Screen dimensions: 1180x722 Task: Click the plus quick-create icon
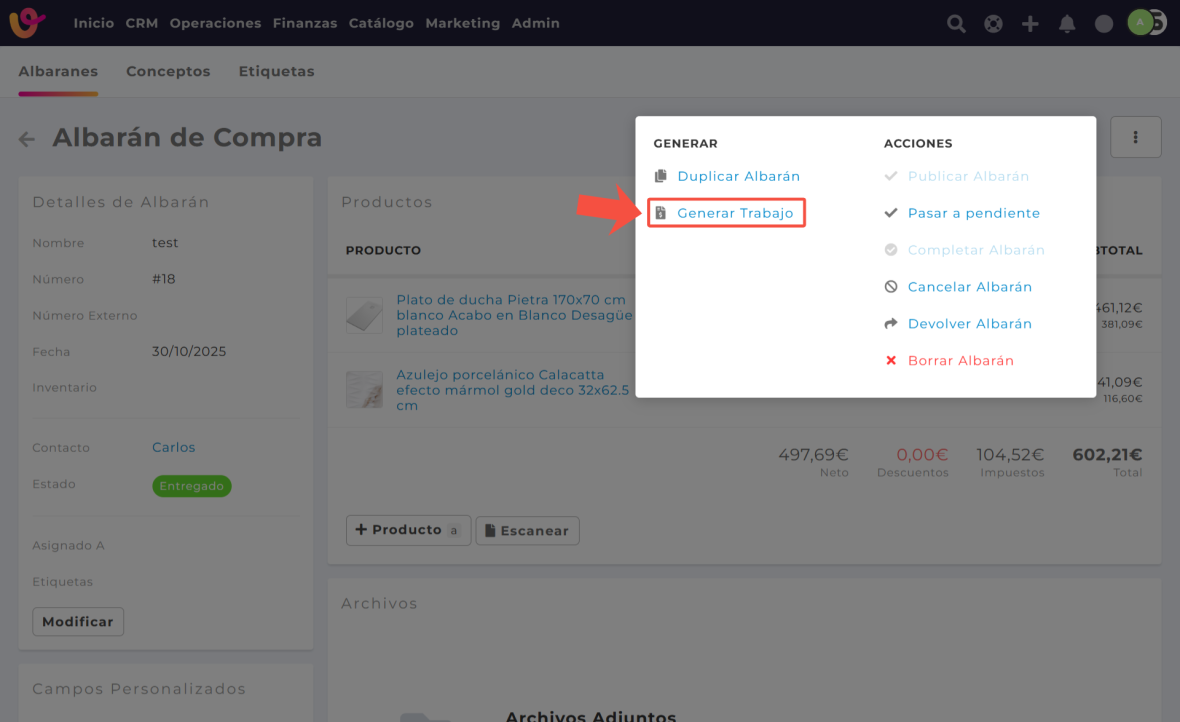pyautogui.click(x=1030, y=24)
